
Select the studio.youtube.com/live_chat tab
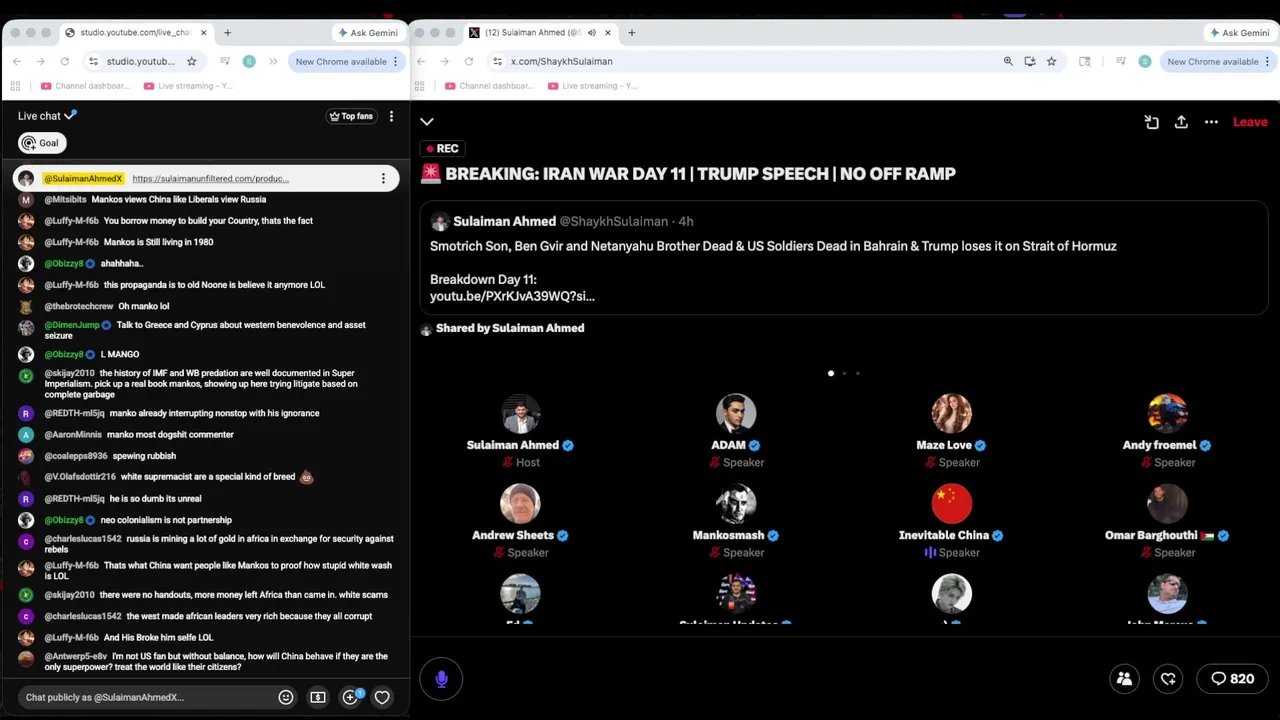pyautogui.click(x=135, y=33)
